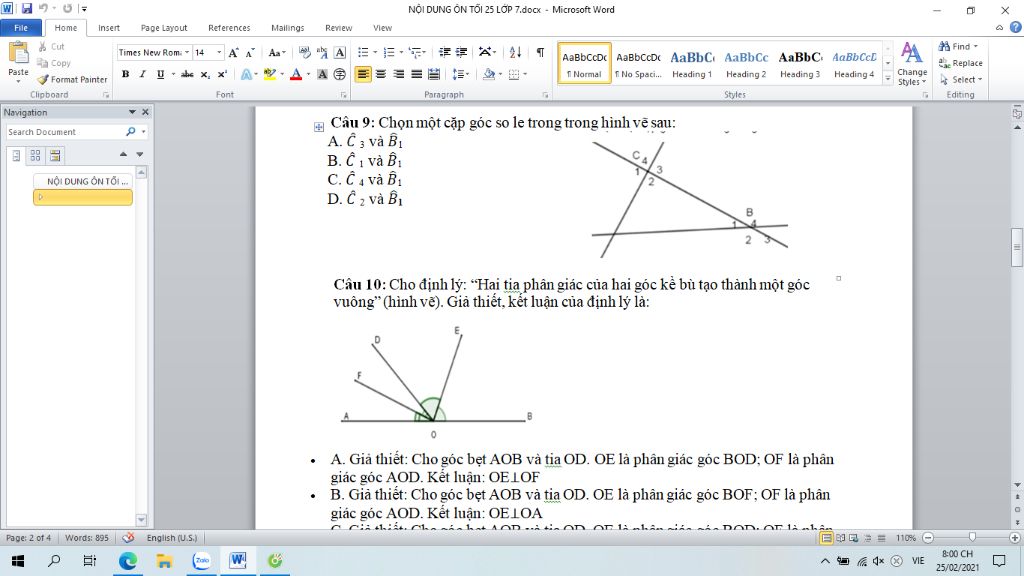This screenshot has width=1024, height=576.
Task: Switch to the References tab
Action: [229, 27]
